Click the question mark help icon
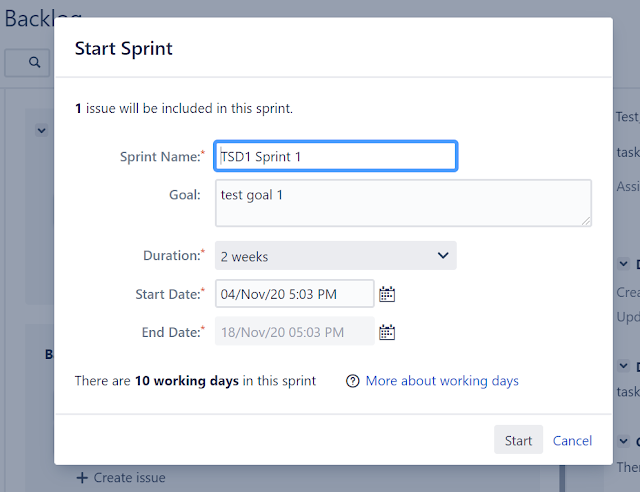The width and height of the screenshot is (640, 492). pyautogui.click(x=353, y=381)
